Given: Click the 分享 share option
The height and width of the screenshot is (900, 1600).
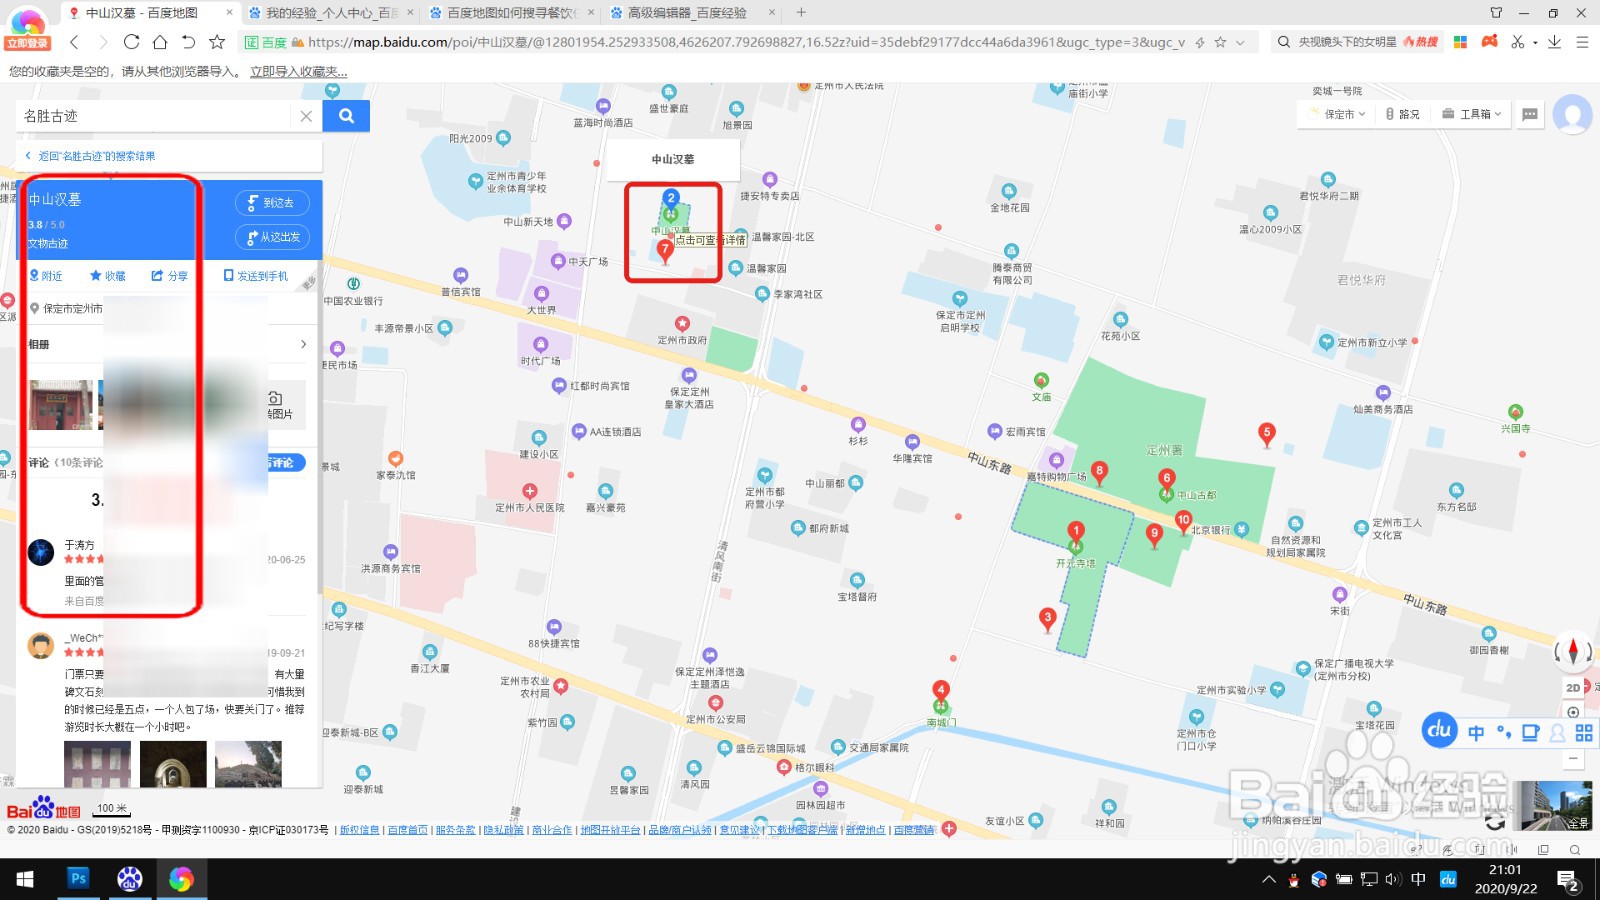Looking at the screenshot, I should click(x=169, y=276).
